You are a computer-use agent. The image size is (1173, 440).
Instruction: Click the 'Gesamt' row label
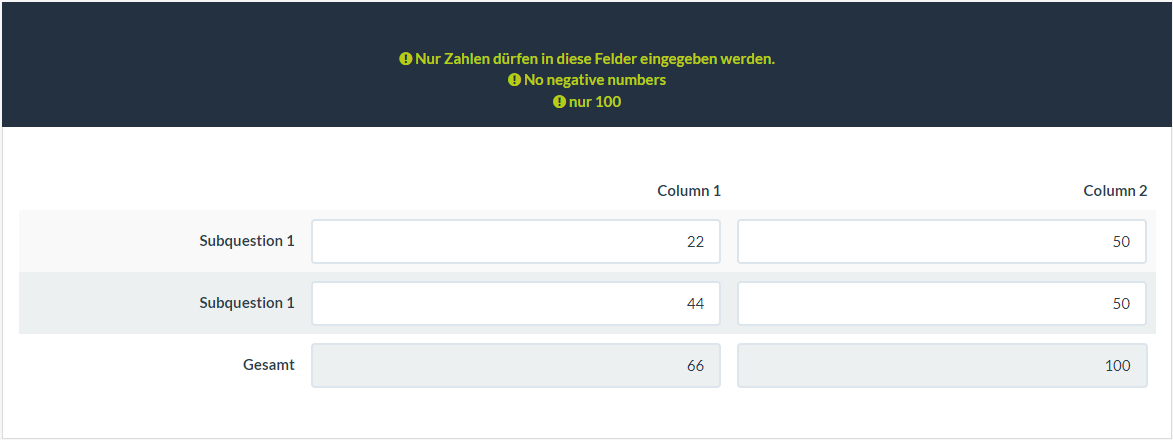coord(268,365)
